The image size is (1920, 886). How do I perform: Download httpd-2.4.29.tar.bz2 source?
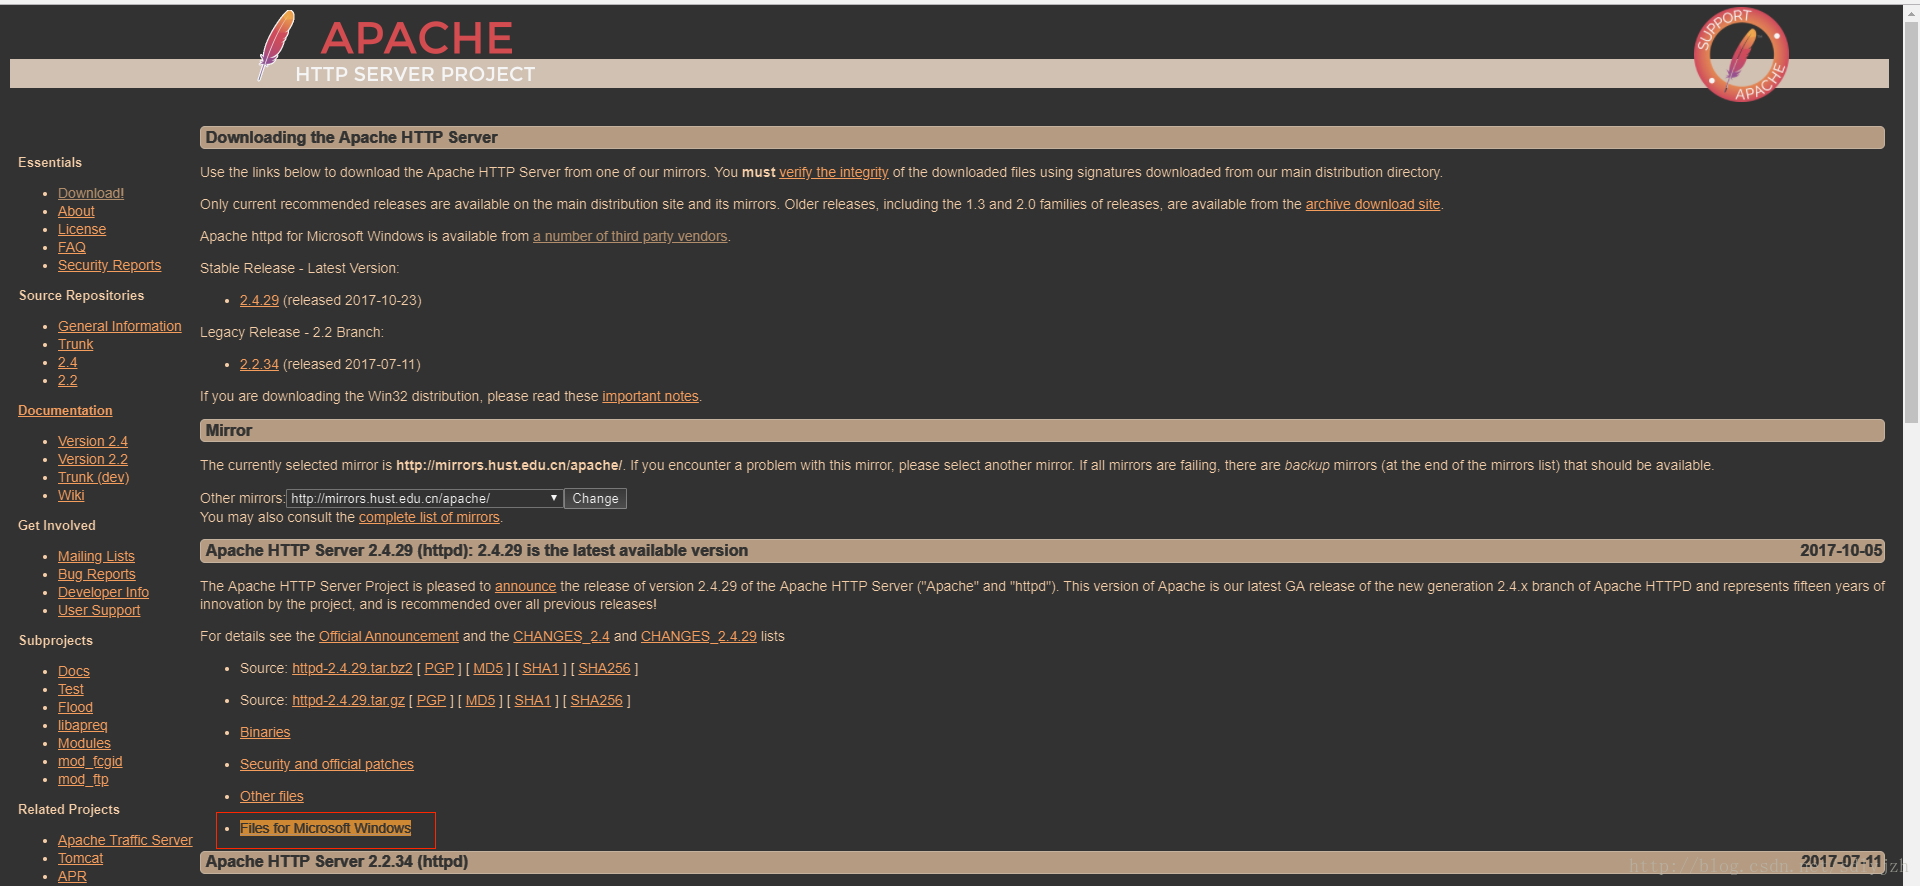point(352,668)
